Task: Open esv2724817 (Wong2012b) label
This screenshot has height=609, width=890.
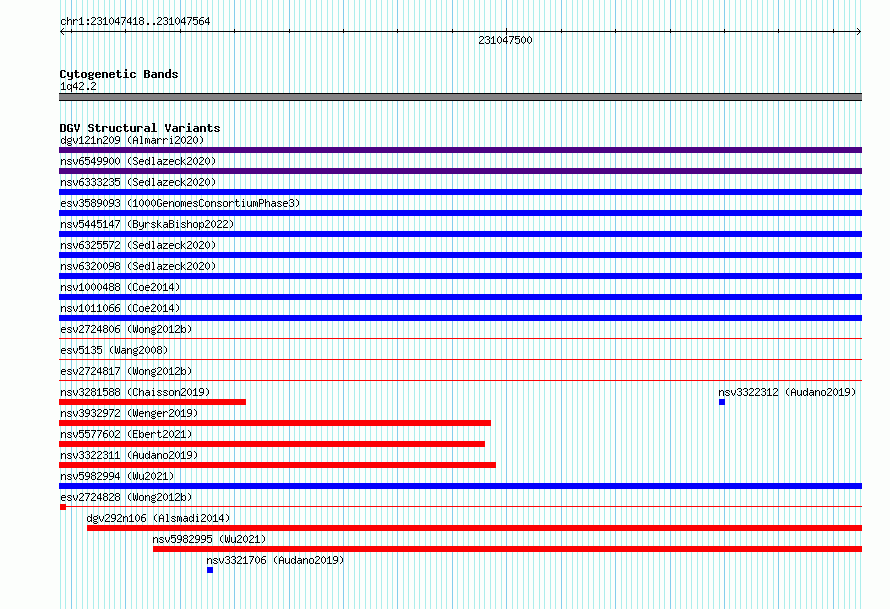Action: [126, 371]
